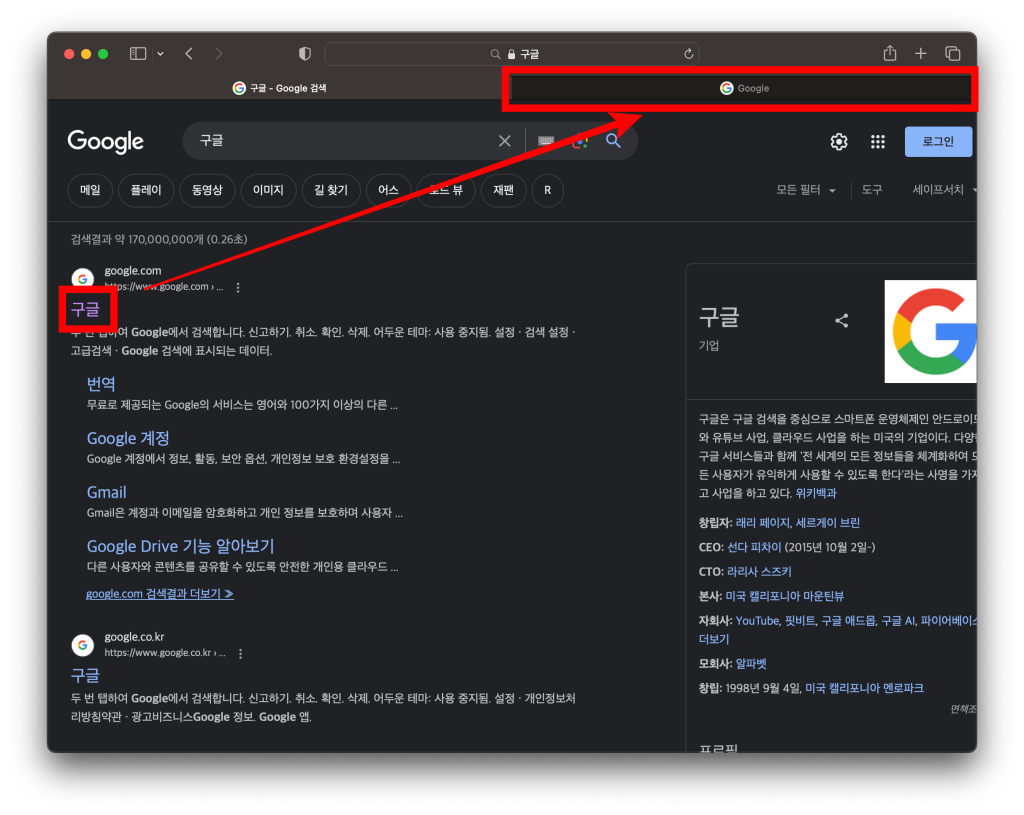The height and width of the screenshot is (815, 1024).
Task: Open the 구글 result title for google.com
Action: tap(86, 310)
